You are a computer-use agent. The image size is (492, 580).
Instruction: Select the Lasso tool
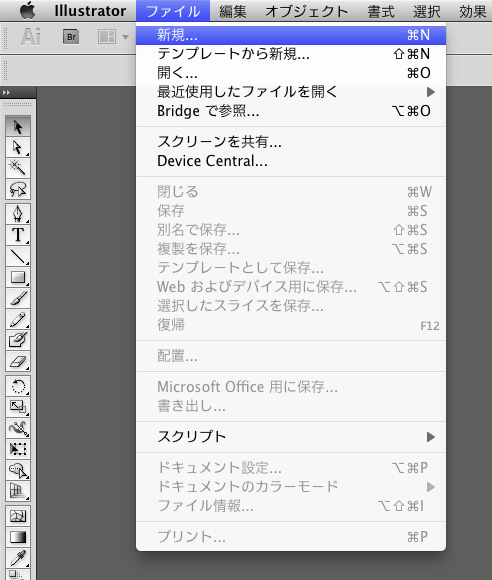(18, 189)
